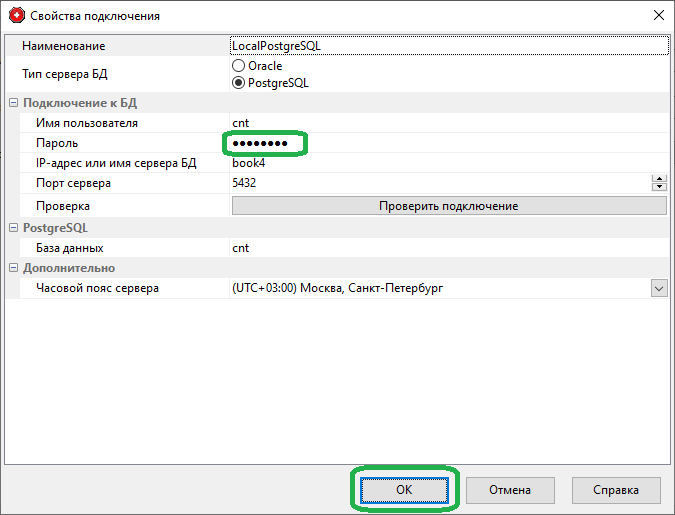Collapse the 'Подключение к БД' section
675x515 pixels.
click(14, 103)
